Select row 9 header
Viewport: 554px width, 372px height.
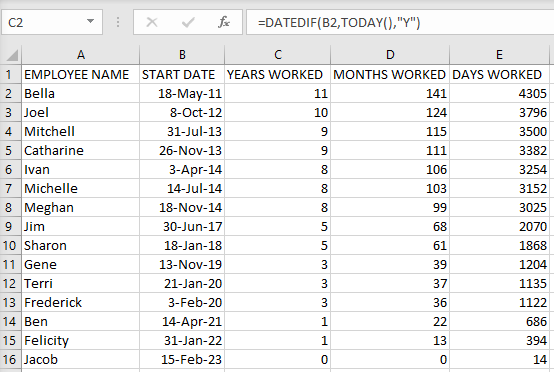pos(10,226)
